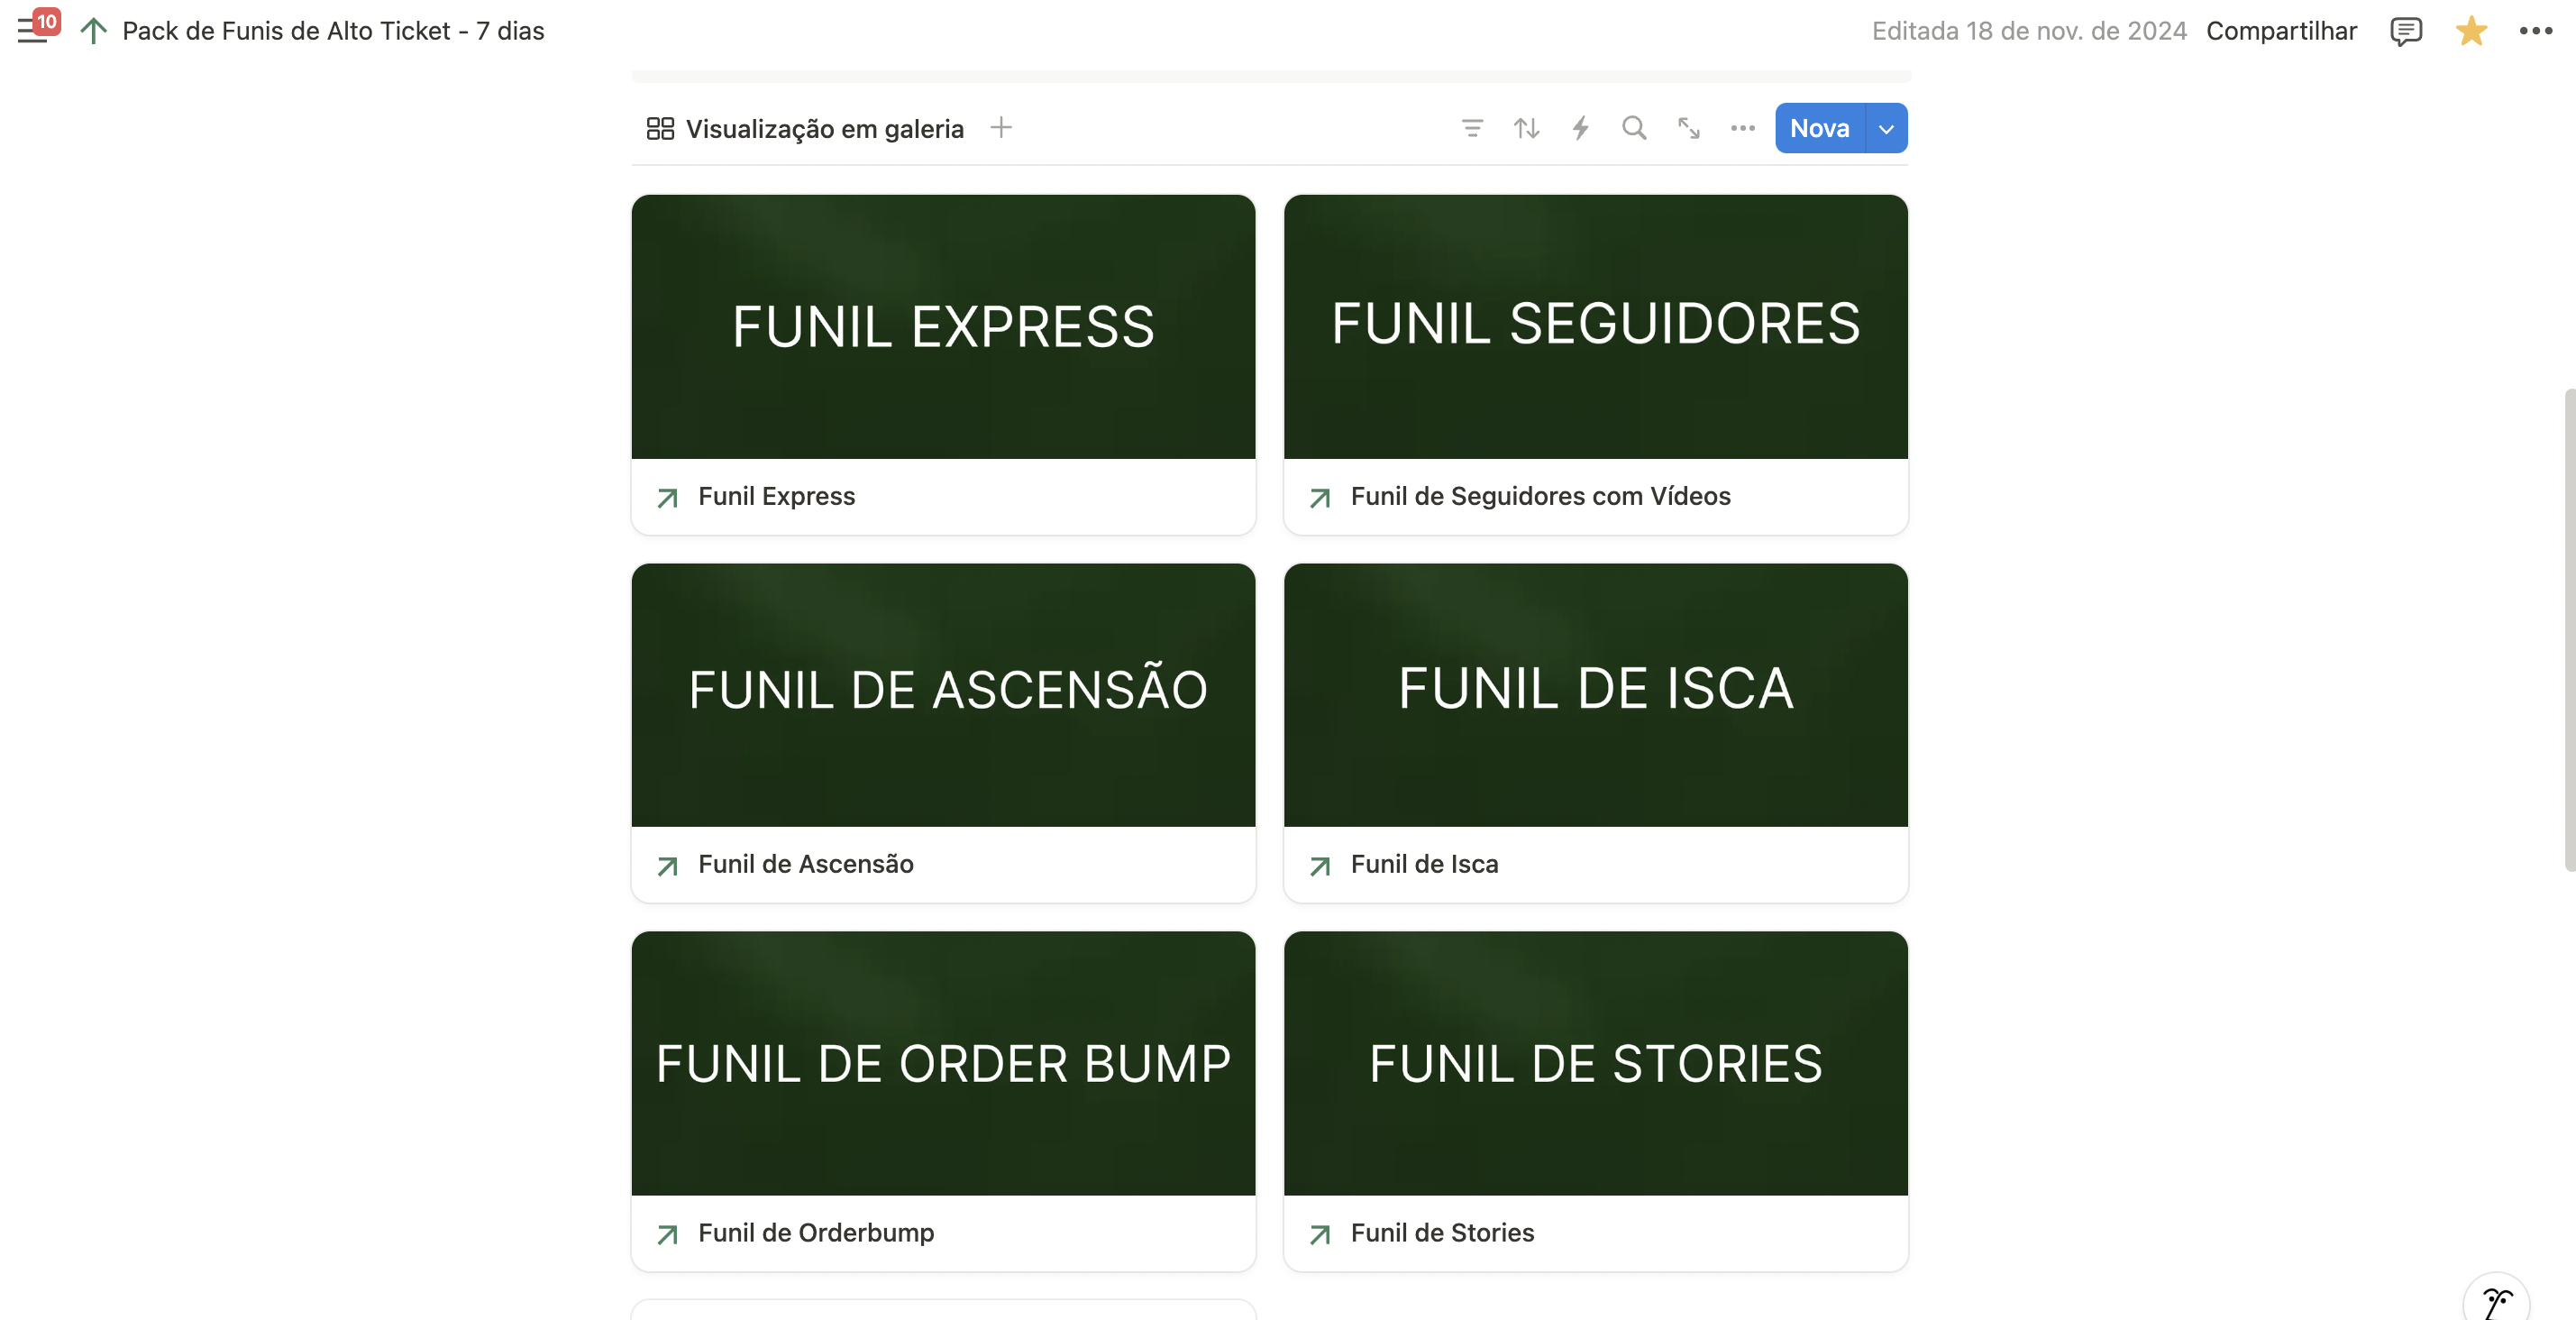Click the page title breadcrumb
This screenshot has width=2576, height=1320.
(333, 31)
